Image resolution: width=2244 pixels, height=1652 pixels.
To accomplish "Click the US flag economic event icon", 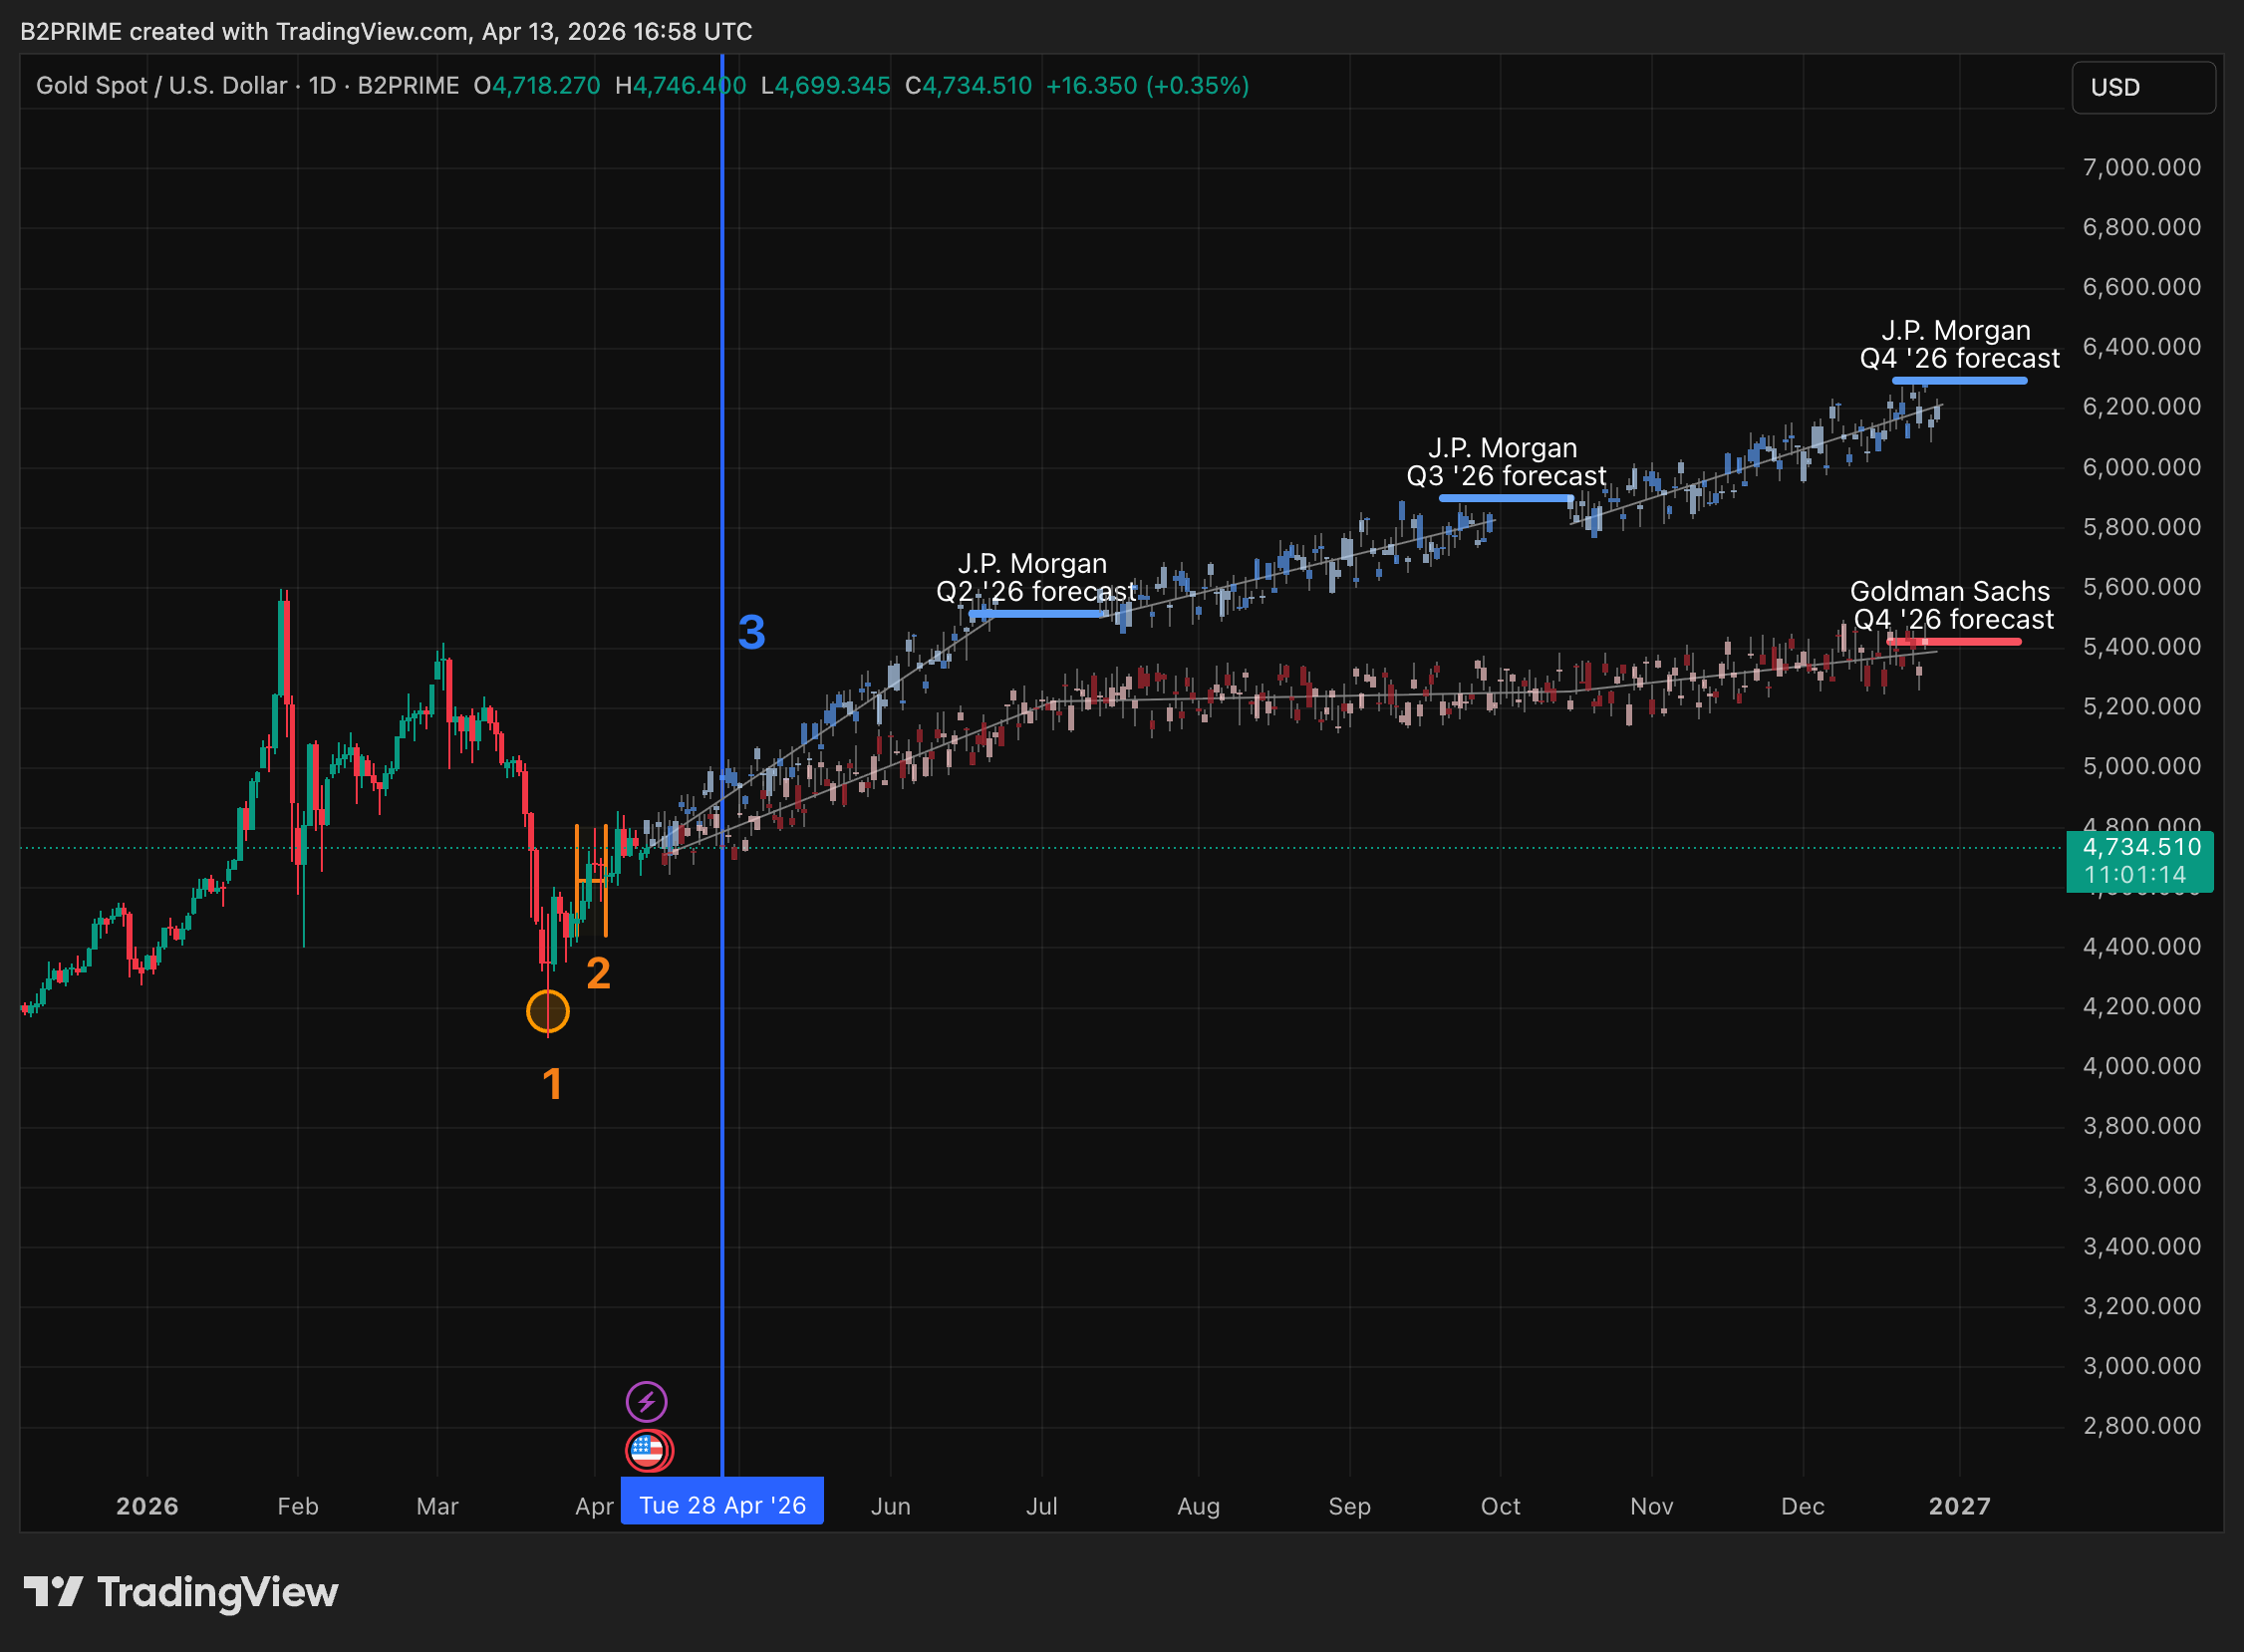I will coord(649,1450).
